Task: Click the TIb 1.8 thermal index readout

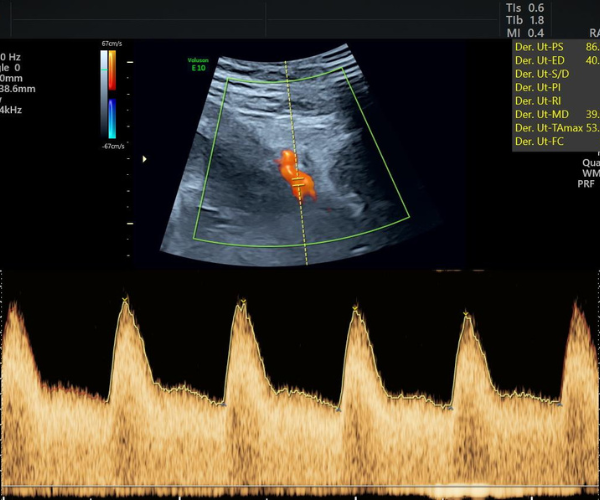Action: click(525, 20)
